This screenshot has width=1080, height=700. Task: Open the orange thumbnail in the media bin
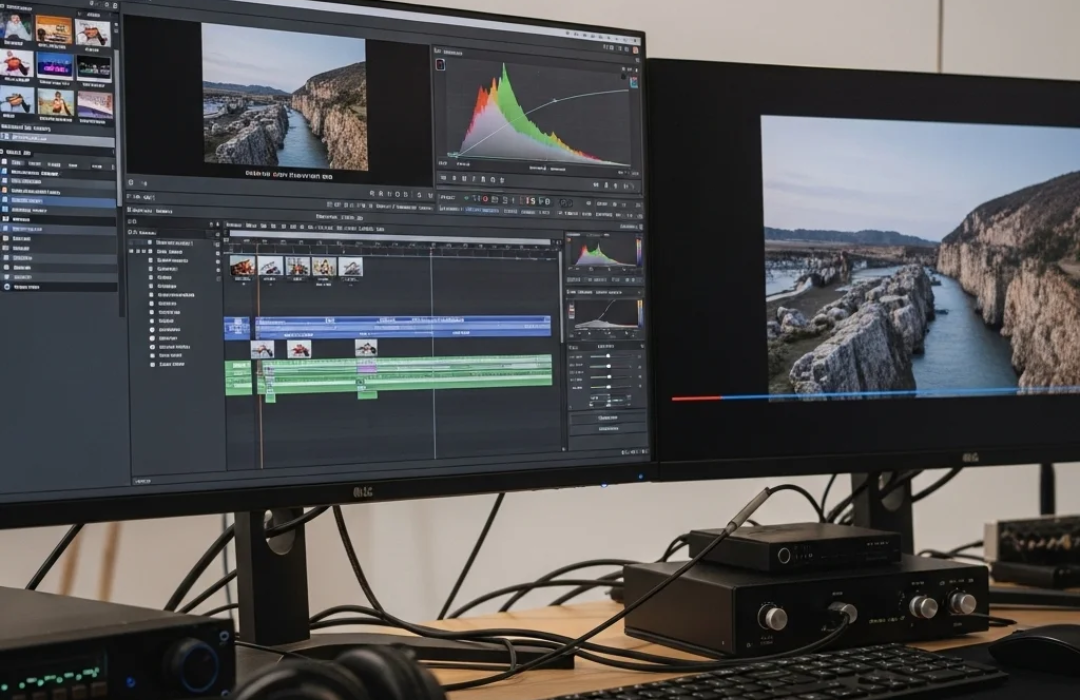pyautogui.click(x=54, y=30)
